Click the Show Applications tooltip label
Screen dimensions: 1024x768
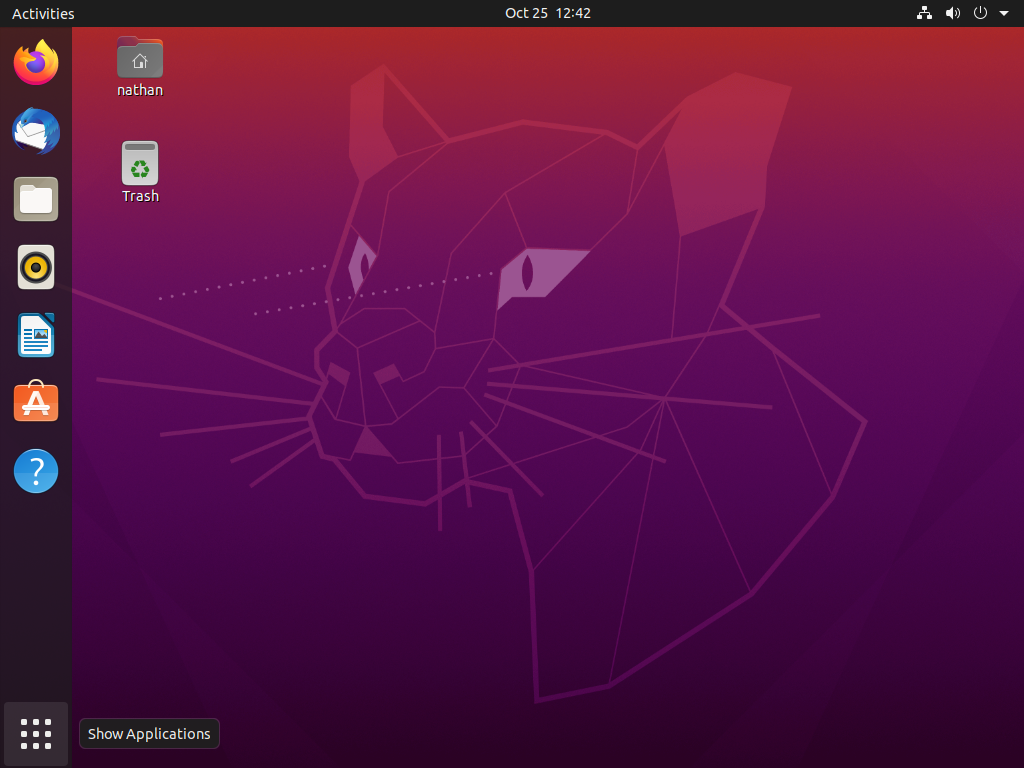(x=149, y=734)
